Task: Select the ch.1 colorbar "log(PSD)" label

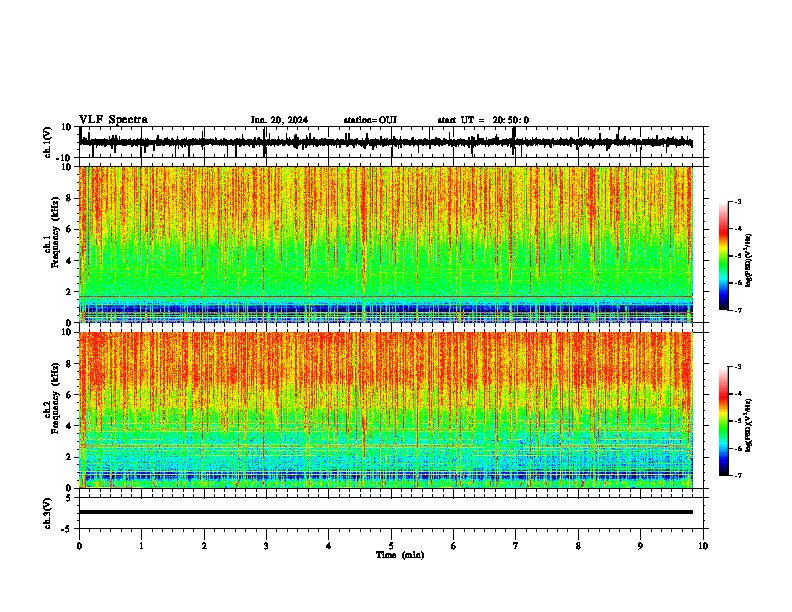Action: click(749, 261)
